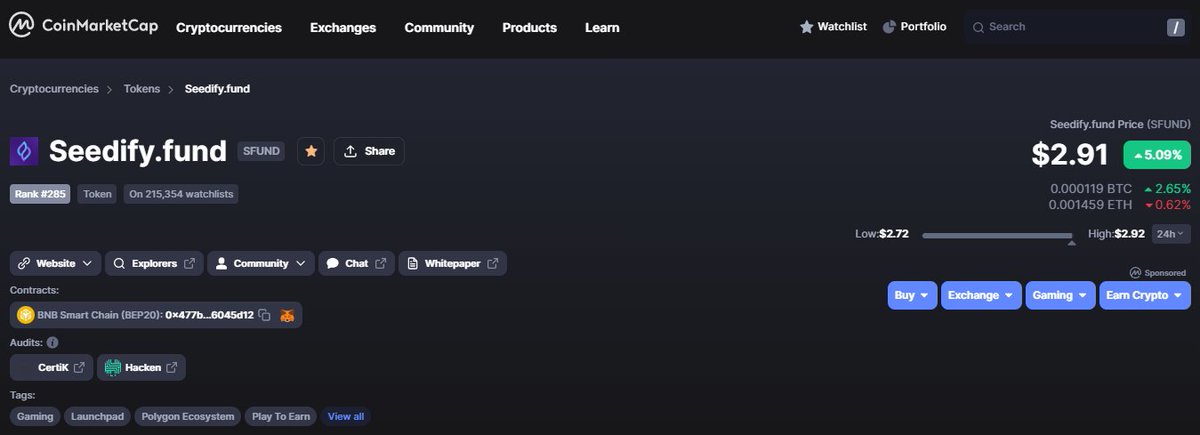Open Portfolio from the header
Screen dimensions: 1200x435
click(914, 27)
